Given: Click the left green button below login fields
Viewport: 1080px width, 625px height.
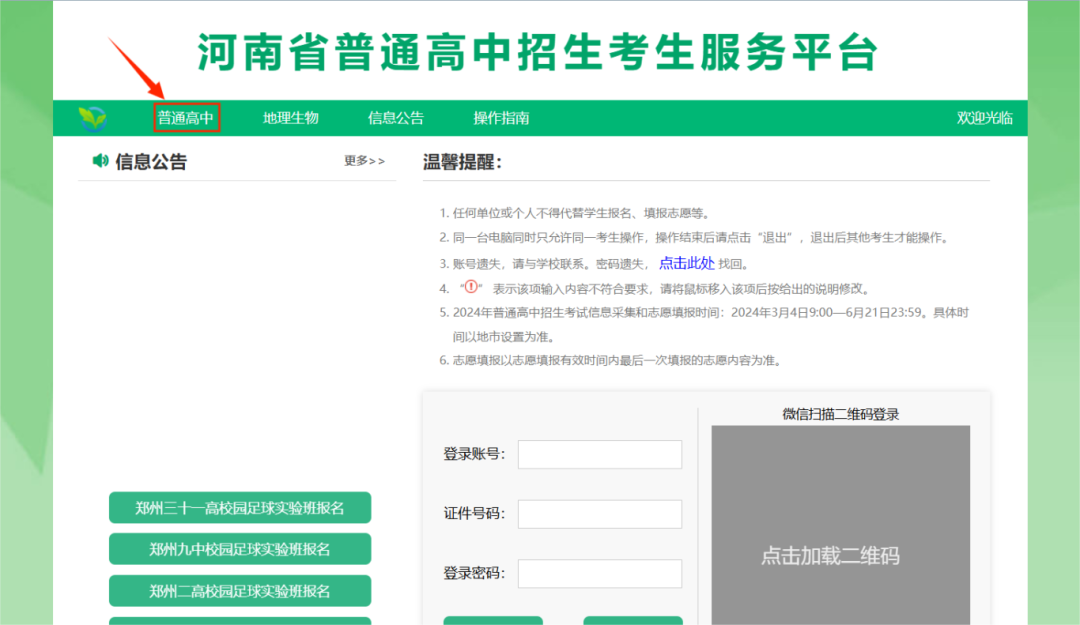Looking at the screenshot, I should 493,621.
